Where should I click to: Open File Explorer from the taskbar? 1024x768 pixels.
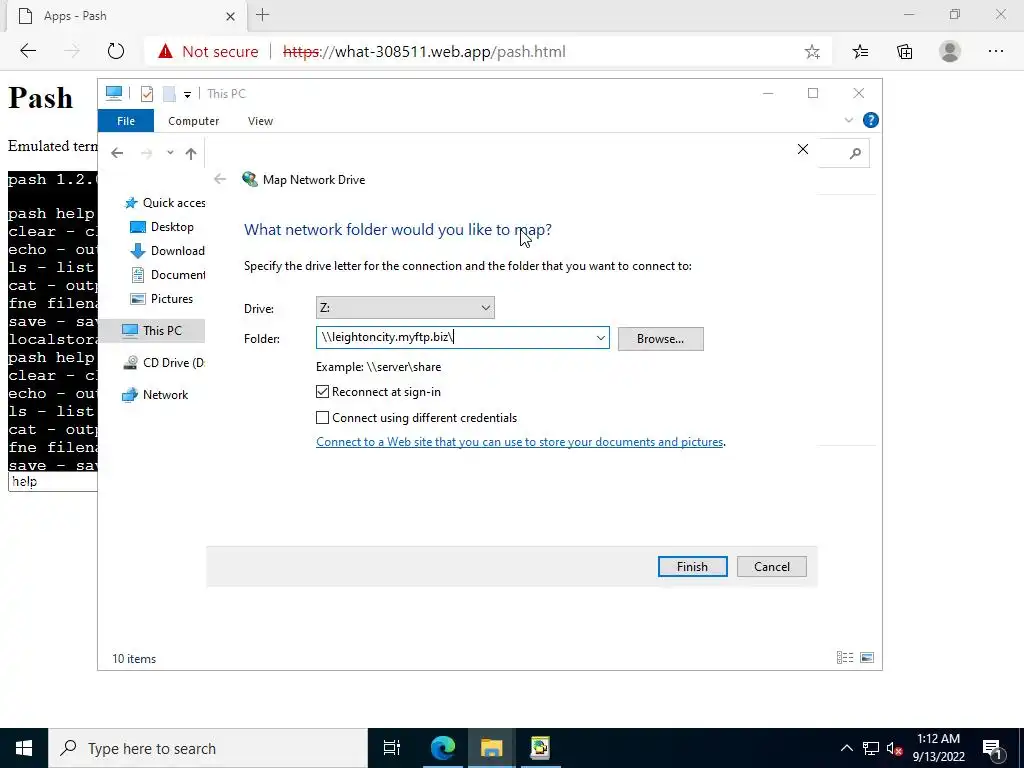tap(491, 748)
